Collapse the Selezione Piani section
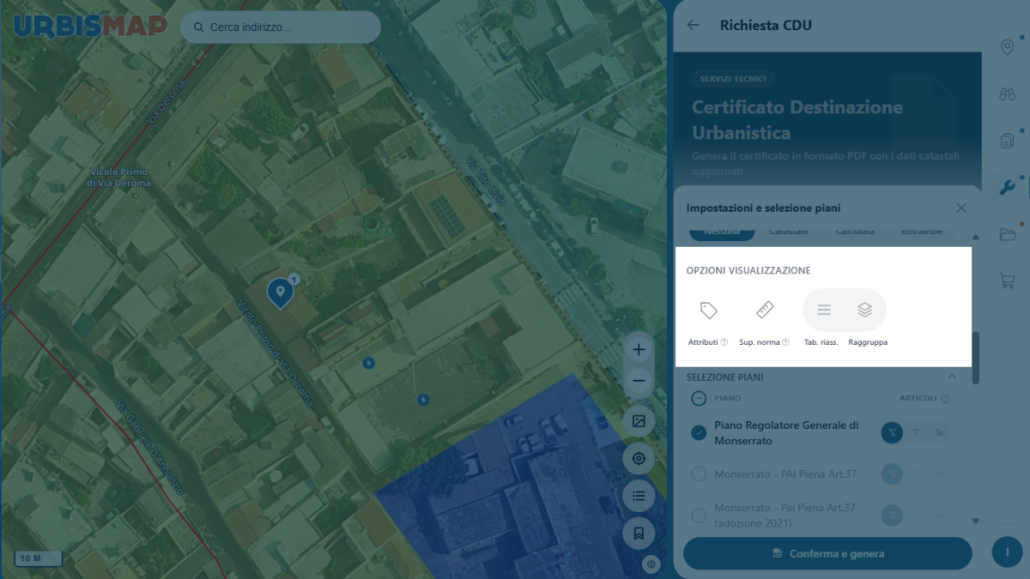The width and height of the screenshot is (1030, 579). tap(952, 377)
